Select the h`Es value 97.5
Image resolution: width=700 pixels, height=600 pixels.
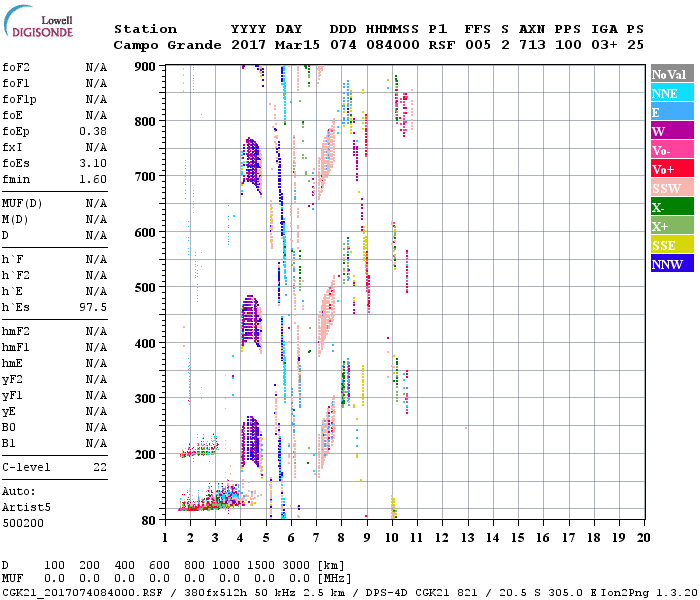point(93,307)
